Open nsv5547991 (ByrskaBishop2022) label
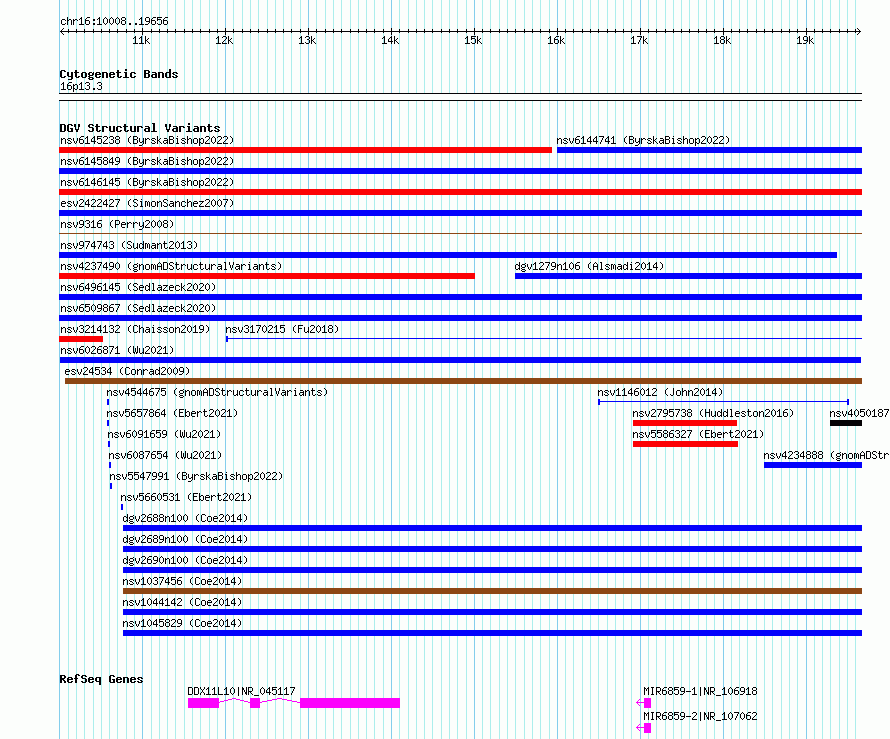 (196, 476)
